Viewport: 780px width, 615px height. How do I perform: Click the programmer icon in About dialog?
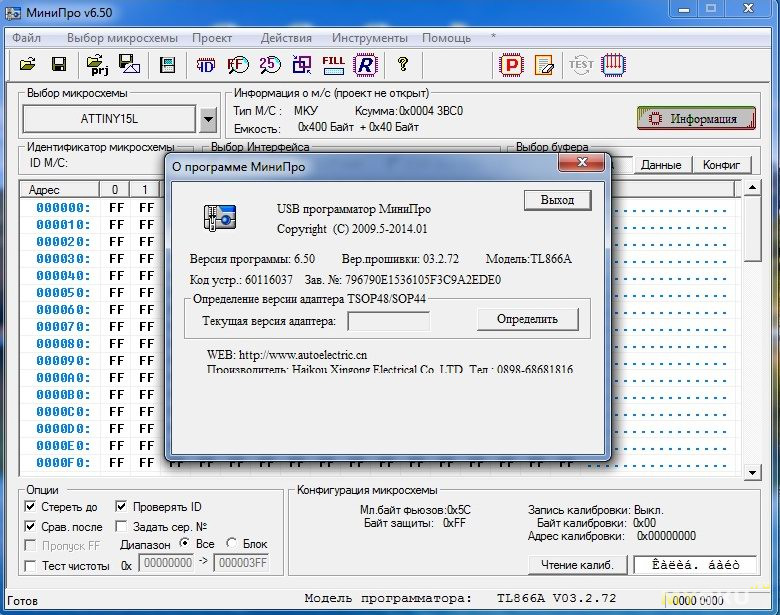219,217
